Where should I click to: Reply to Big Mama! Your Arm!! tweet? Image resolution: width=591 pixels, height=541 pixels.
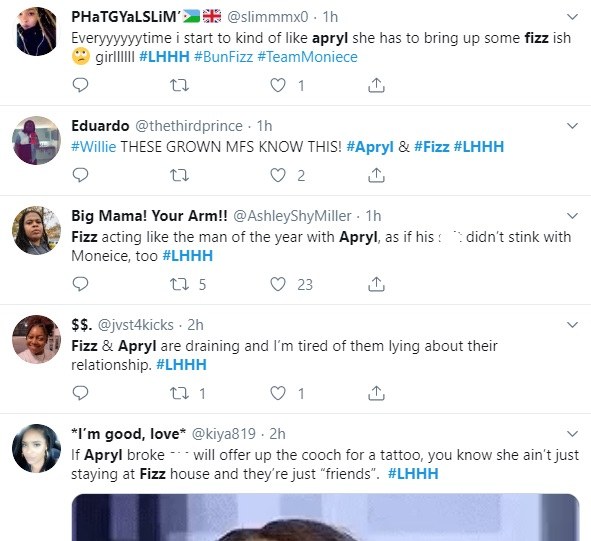click(80, 284)
